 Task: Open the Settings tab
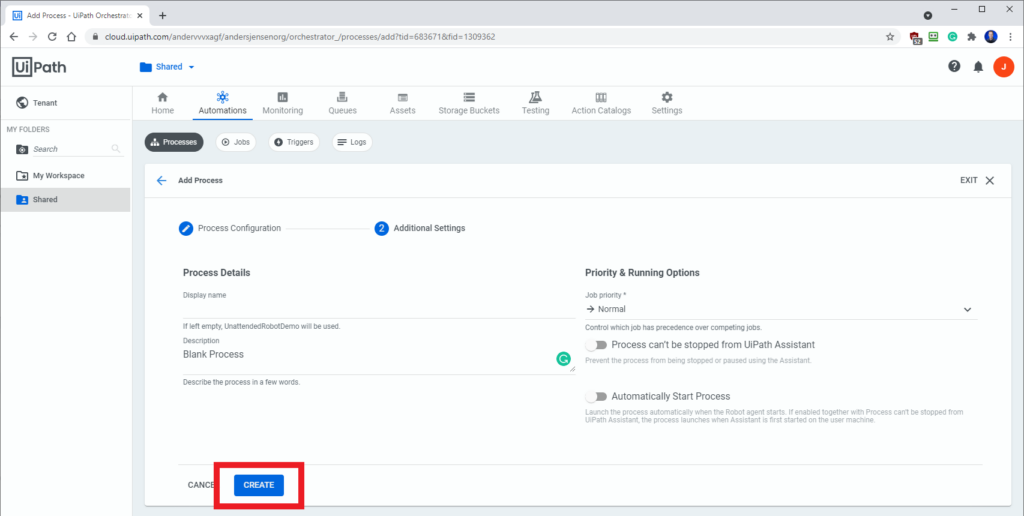(x=667, y=103)
